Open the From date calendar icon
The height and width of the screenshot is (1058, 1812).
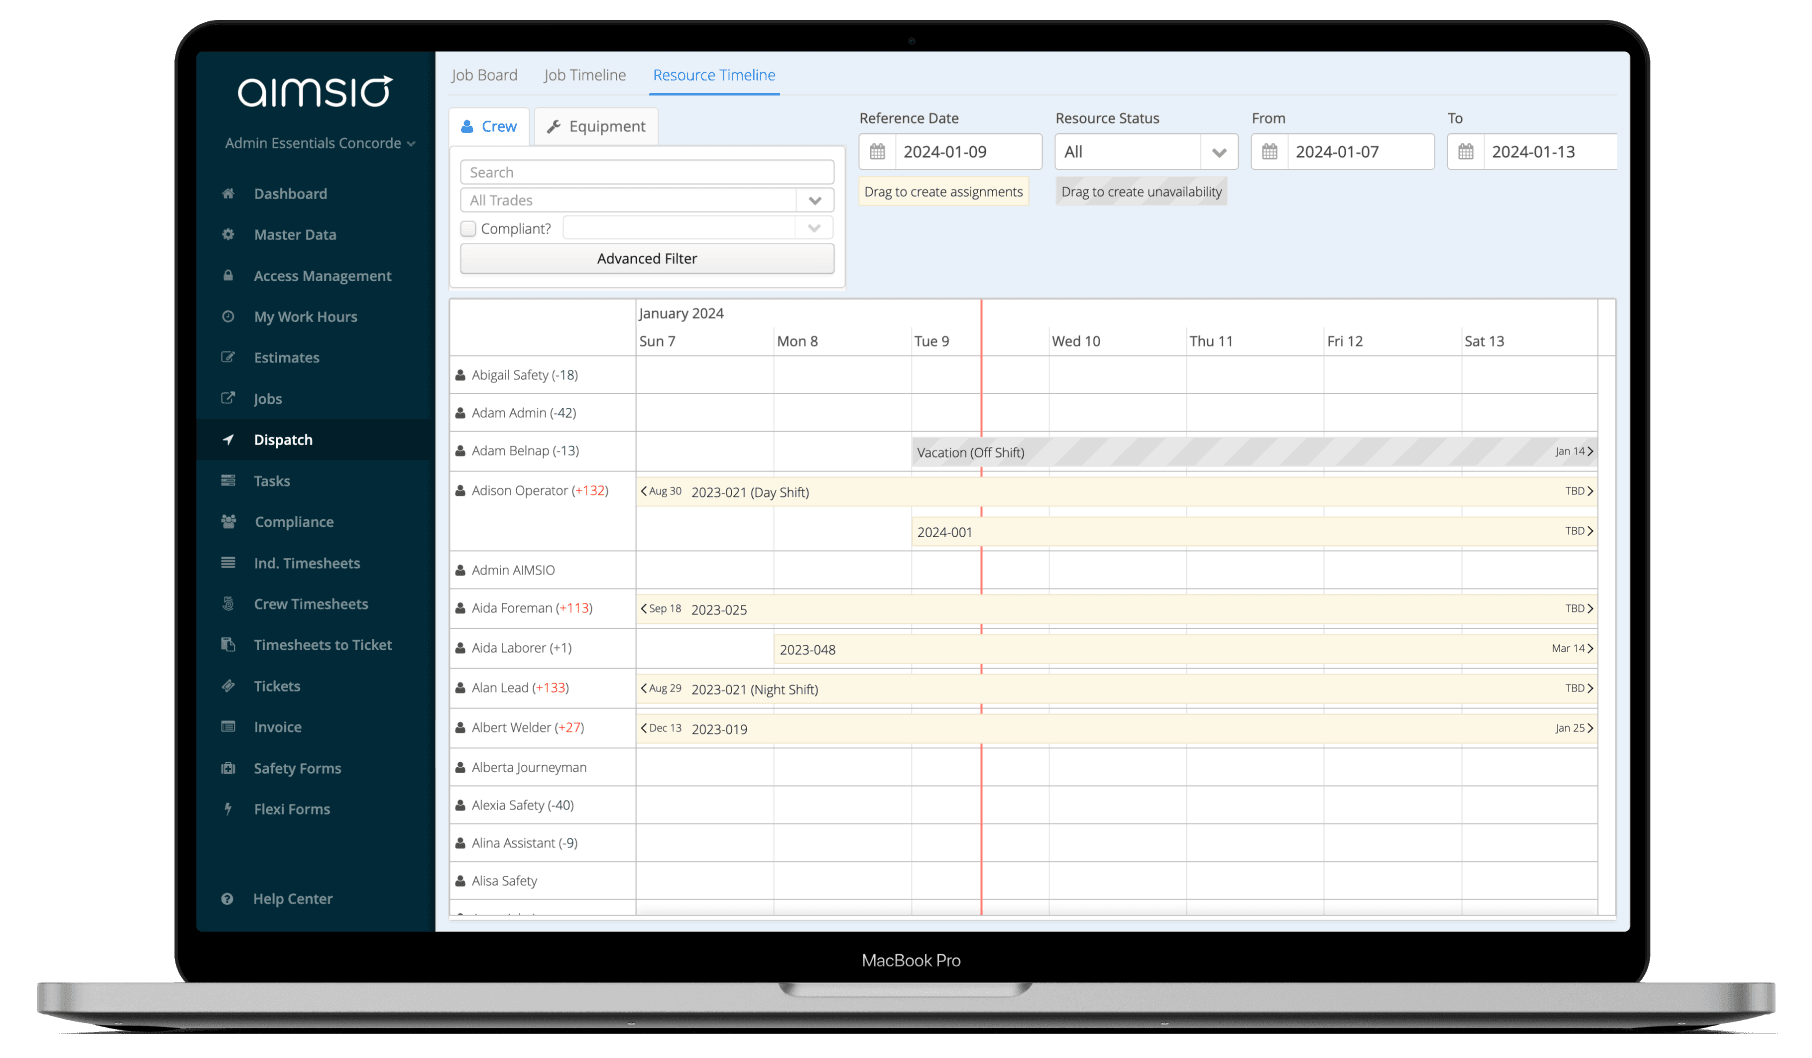(1269, 152)
